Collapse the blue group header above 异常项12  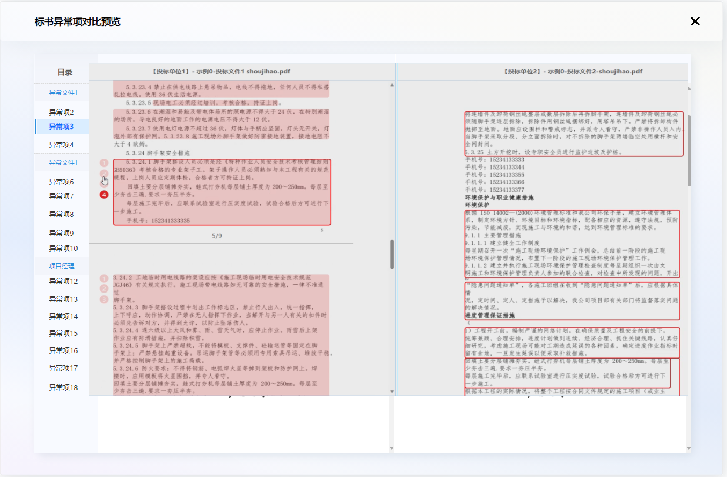tap(64, 265)
